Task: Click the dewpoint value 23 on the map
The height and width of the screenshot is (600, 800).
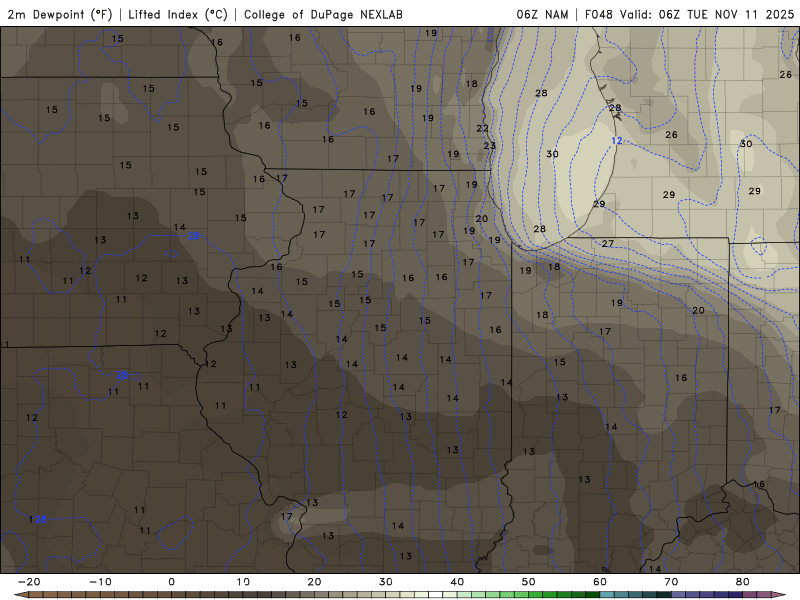Action: click(x=489, y=145)
